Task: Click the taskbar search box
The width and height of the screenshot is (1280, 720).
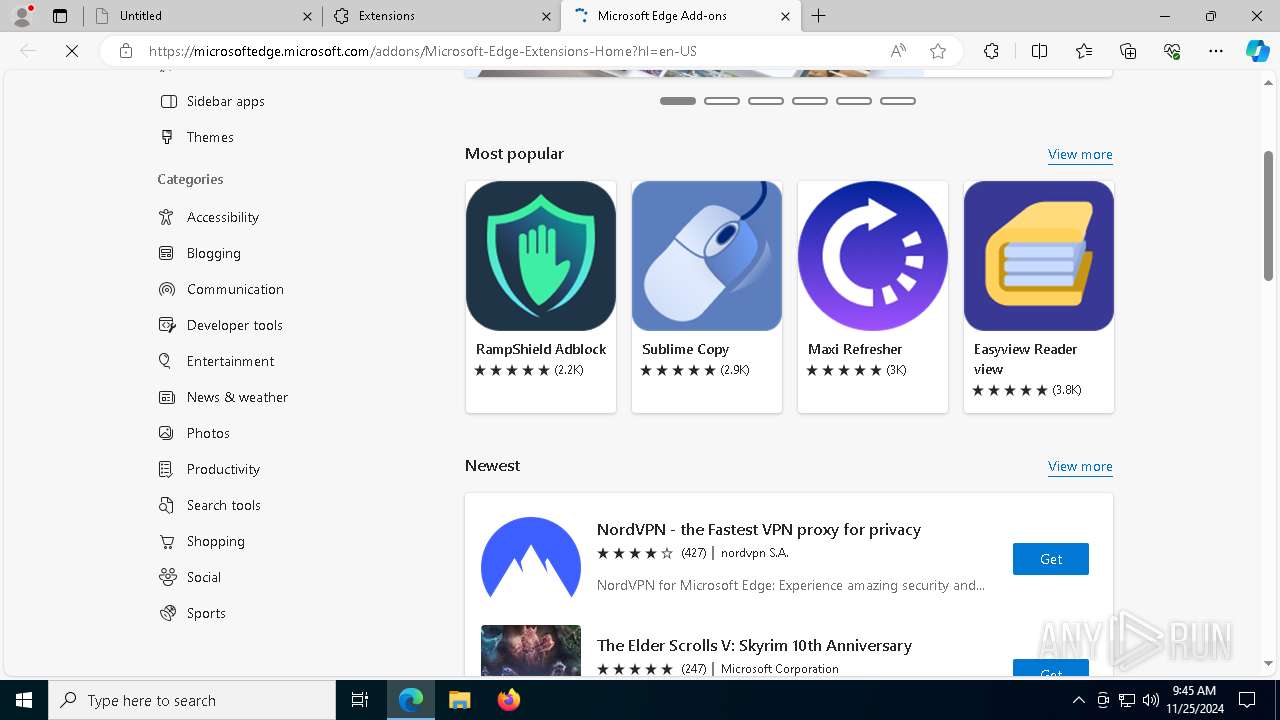Action: pyautogui.click(x=192, y=700)
